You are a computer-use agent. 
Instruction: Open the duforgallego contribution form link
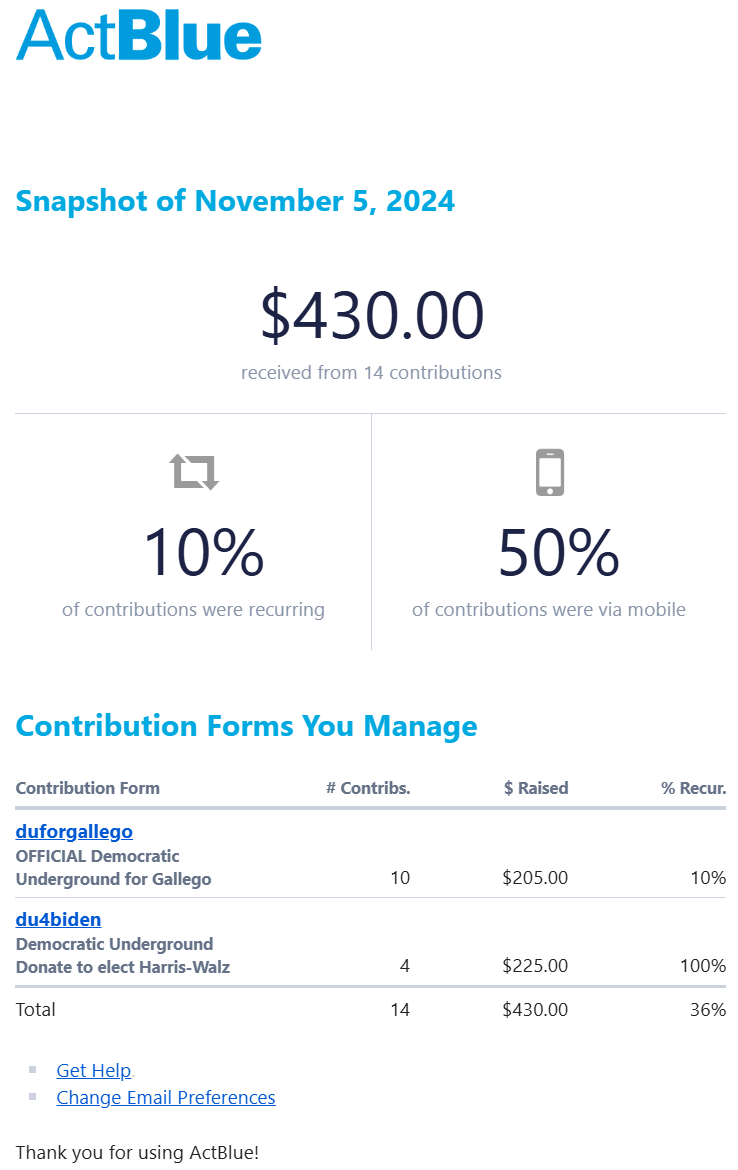pos(74,831)
